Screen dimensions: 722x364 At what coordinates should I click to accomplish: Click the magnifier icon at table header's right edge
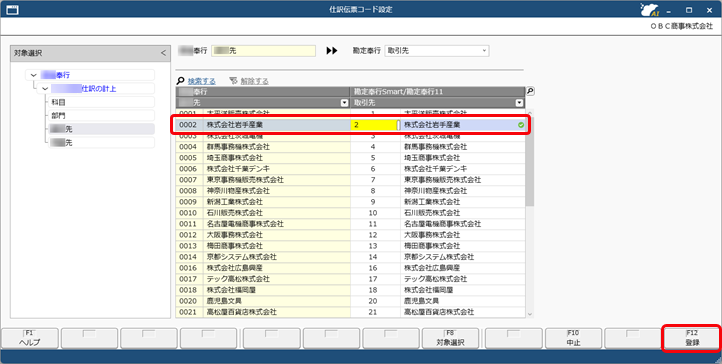[530, 92]
